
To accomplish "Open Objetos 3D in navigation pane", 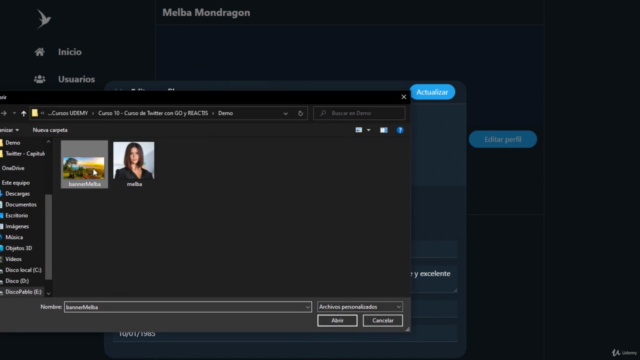I will tap(18, 248).
